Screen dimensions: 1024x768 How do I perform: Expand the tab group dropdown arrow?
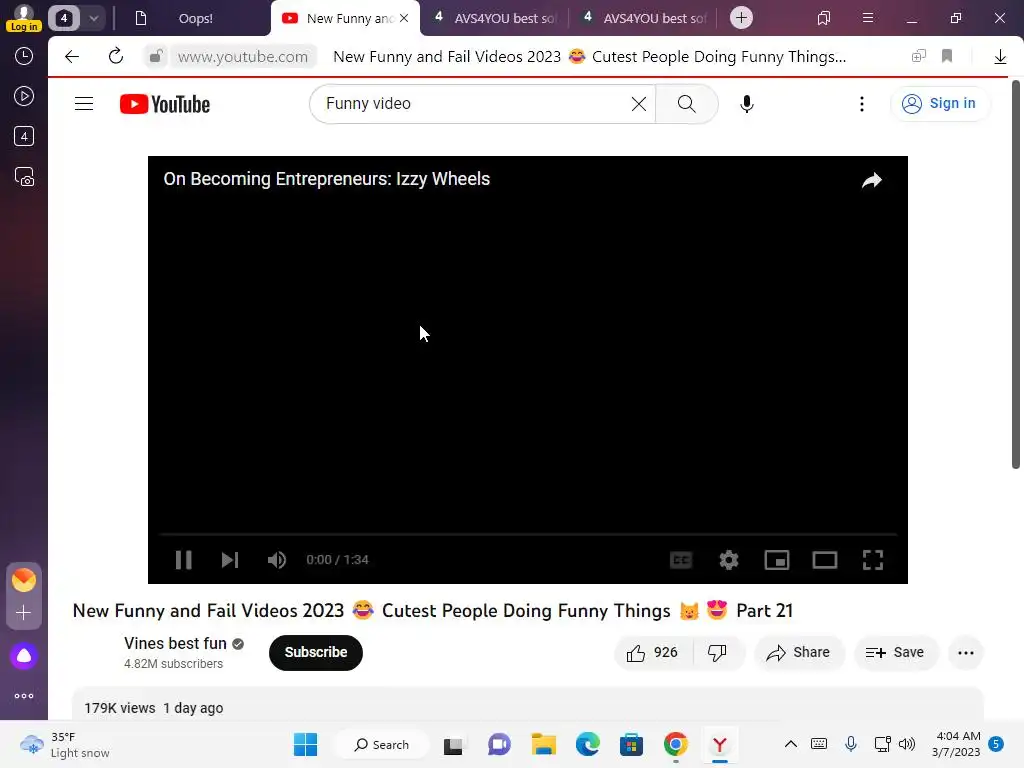[x=94, y=18]
